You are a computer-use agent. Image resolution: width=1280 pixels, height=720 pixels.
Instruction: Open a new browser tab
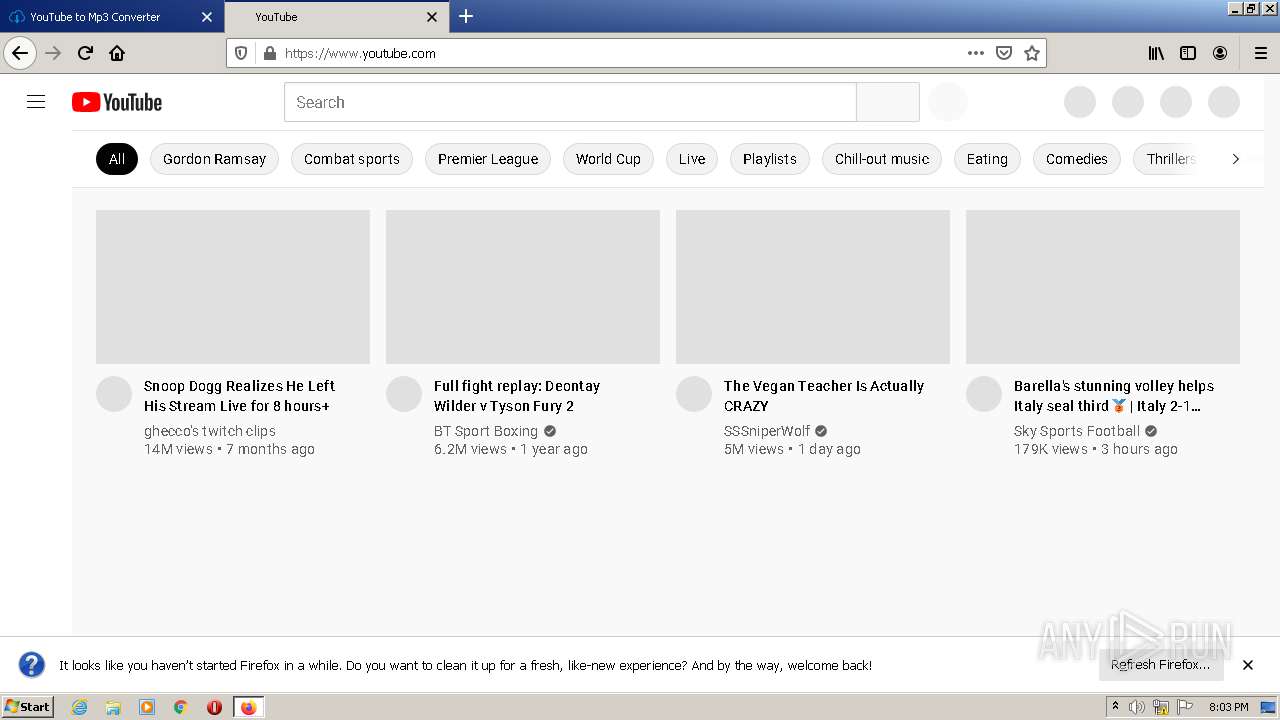466,16
